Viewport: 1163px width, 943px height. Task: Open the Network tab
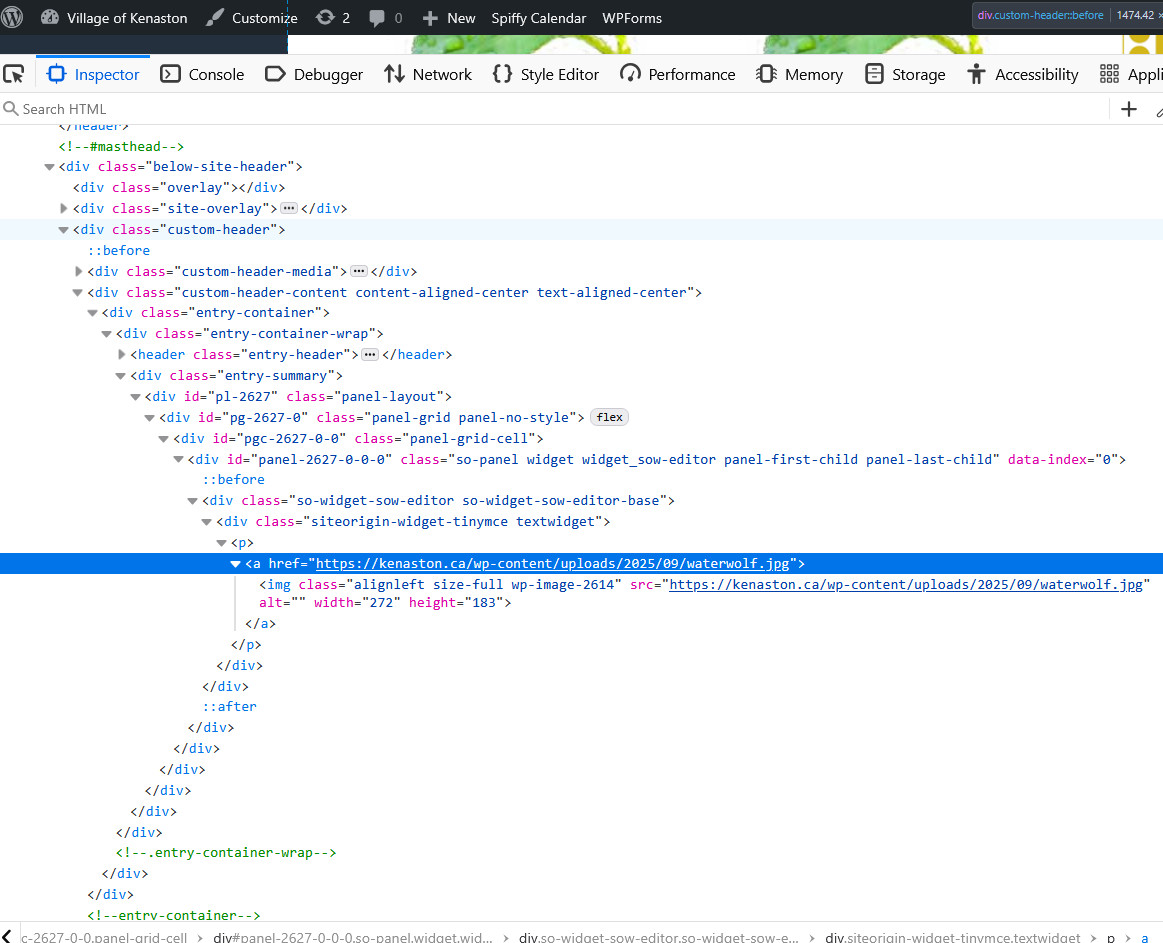428,74
